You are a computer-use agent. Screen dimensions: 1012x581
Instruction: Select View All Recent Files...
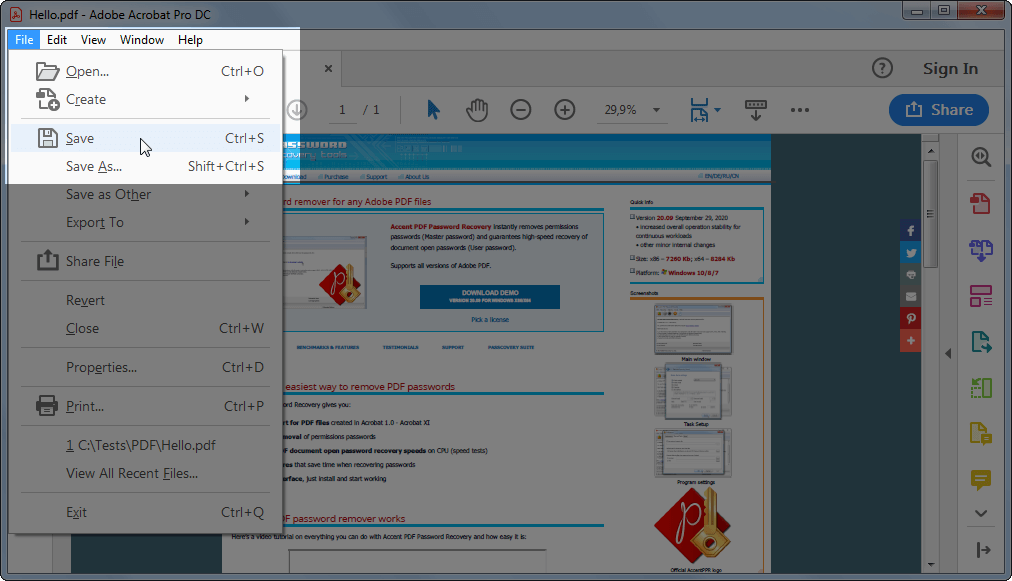coord(146,473)
